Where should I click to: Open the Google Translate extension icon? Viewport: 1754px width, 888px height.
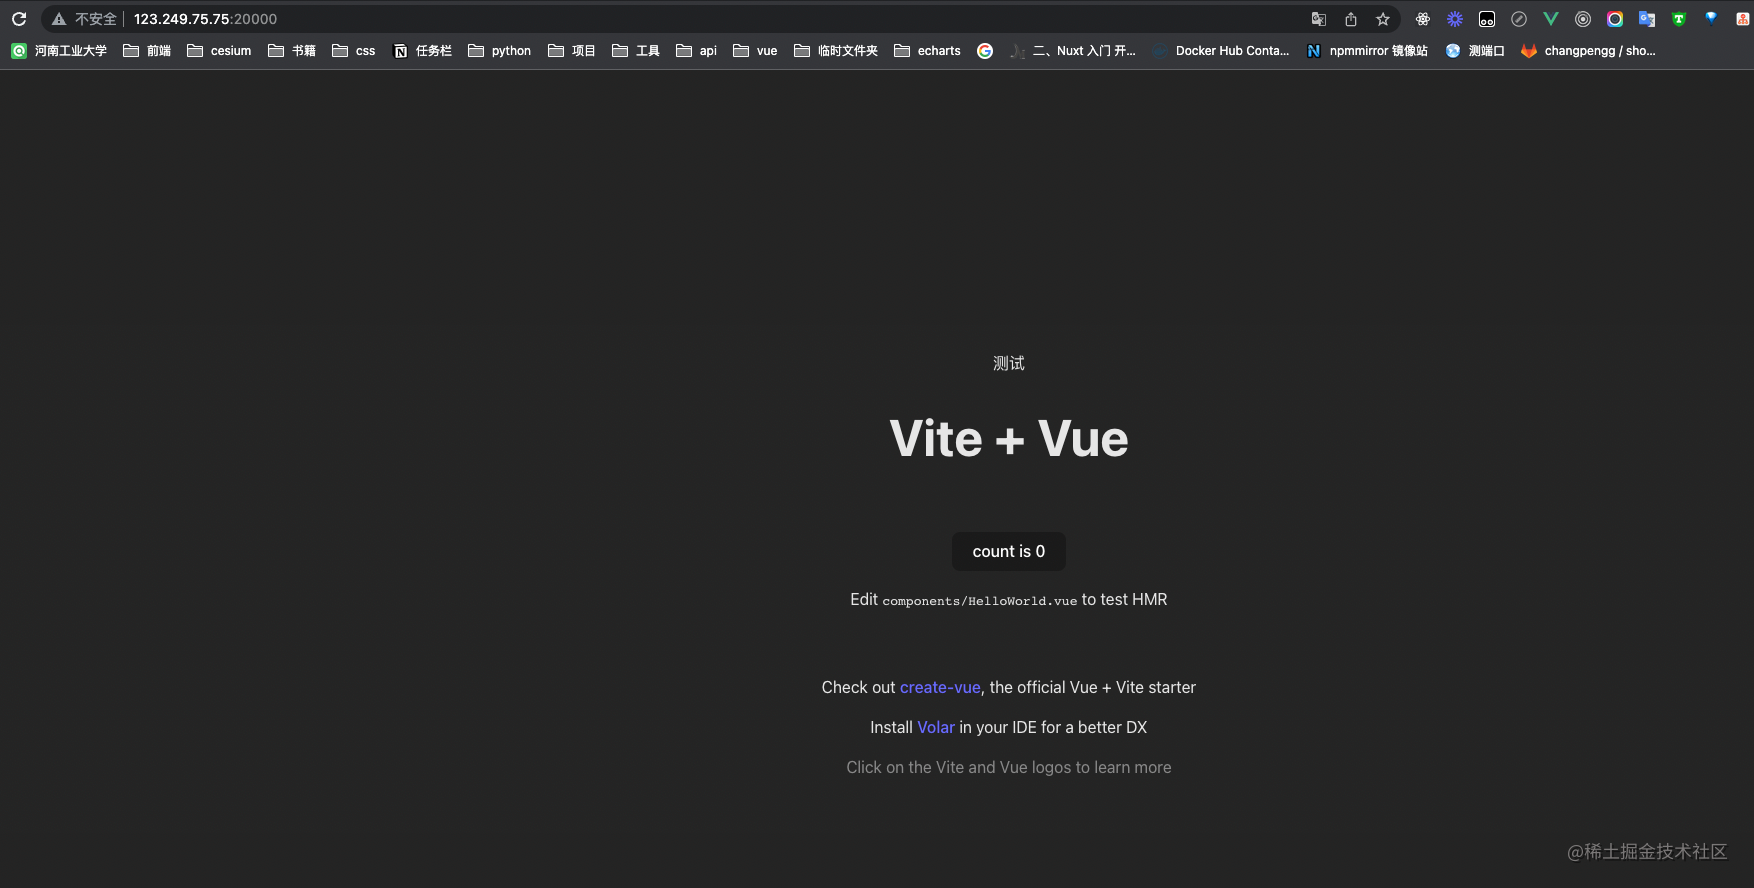pyautogui.click(x=1647, y=19)
